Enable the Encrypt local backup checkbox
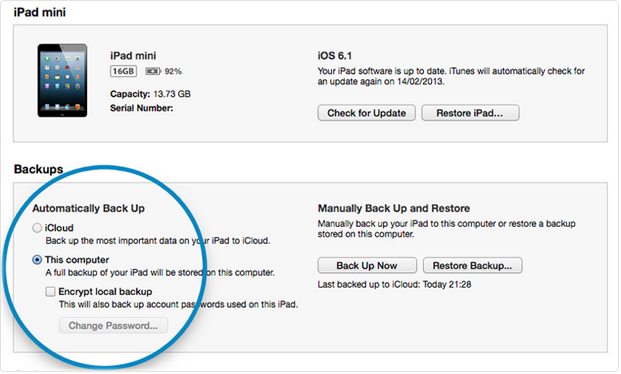The width and height of the screenshot is (621, 374). coord(50,292)
